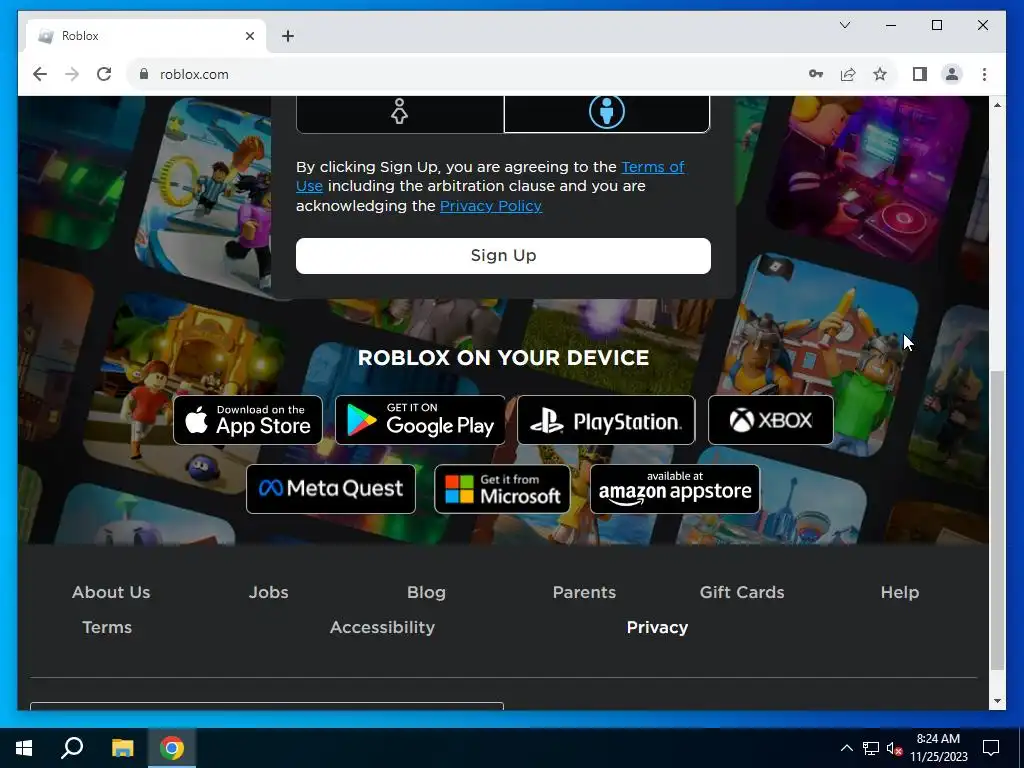This screenshot has height=768, width=1024.
Task: Click the share page icon
Action: click(x=848, y=74)
